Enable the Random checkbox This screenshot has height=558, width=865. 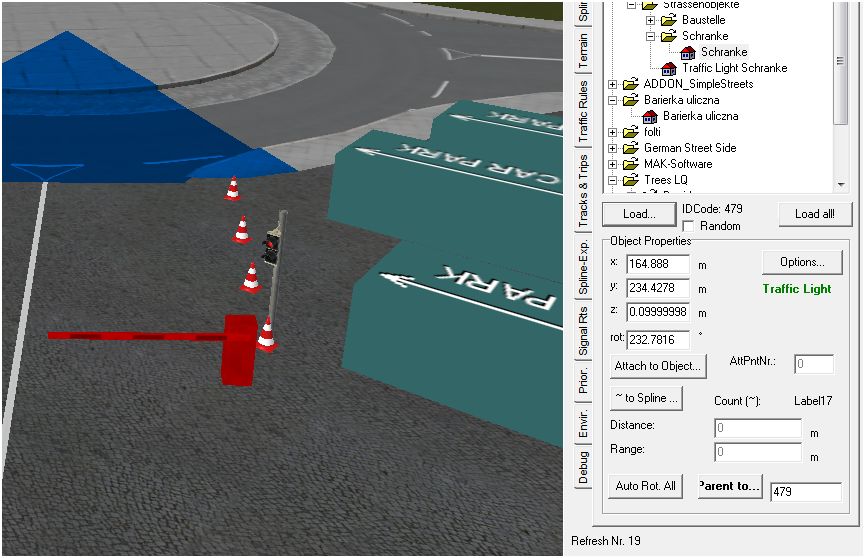pos(688,227)
